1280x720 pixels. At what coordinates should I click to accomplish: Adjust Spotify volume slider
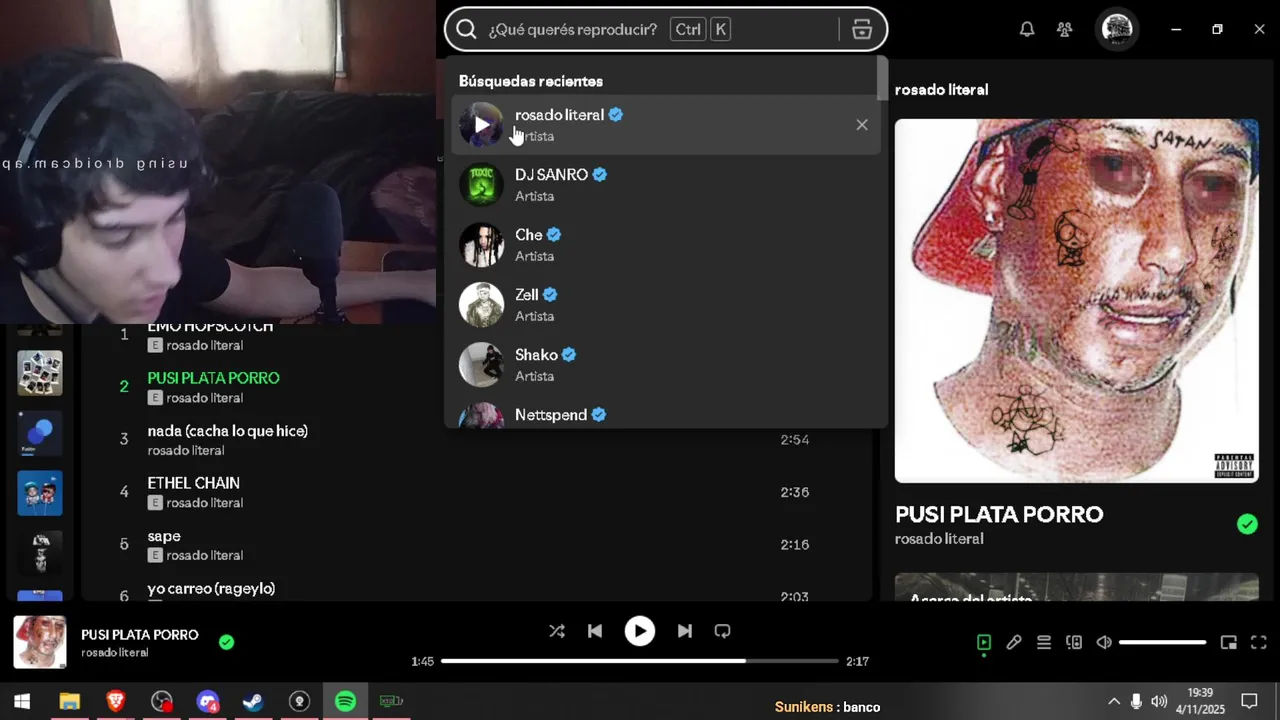[1163, 643]
